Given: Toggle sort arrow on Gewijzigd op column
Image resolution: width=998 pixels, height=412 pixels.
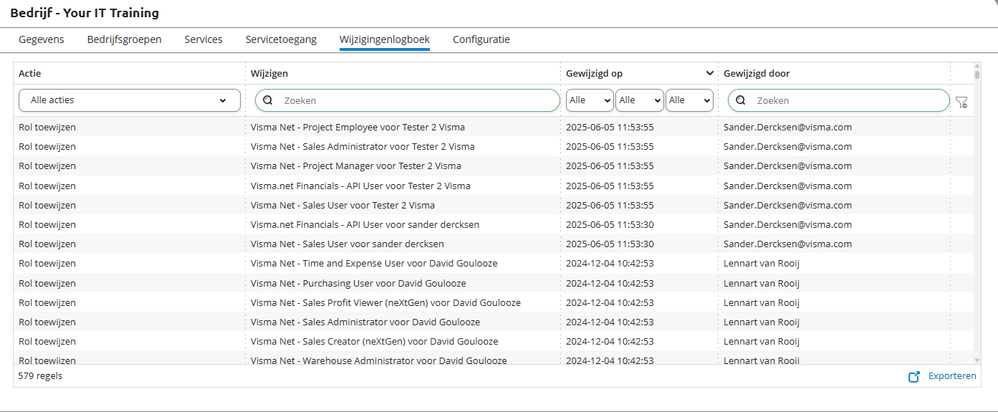Looking at the screenshot, I should [710, 74].
